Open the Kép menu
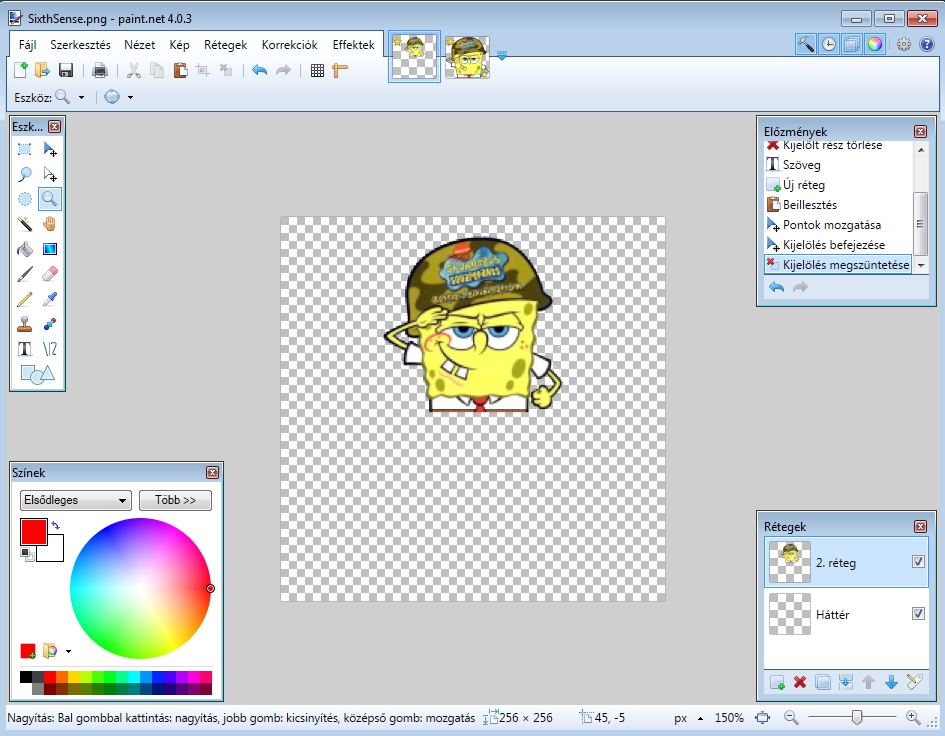Image resolution: width=945 pixels, height=736 pixels. pyautogui.click(x=179, y=45)
